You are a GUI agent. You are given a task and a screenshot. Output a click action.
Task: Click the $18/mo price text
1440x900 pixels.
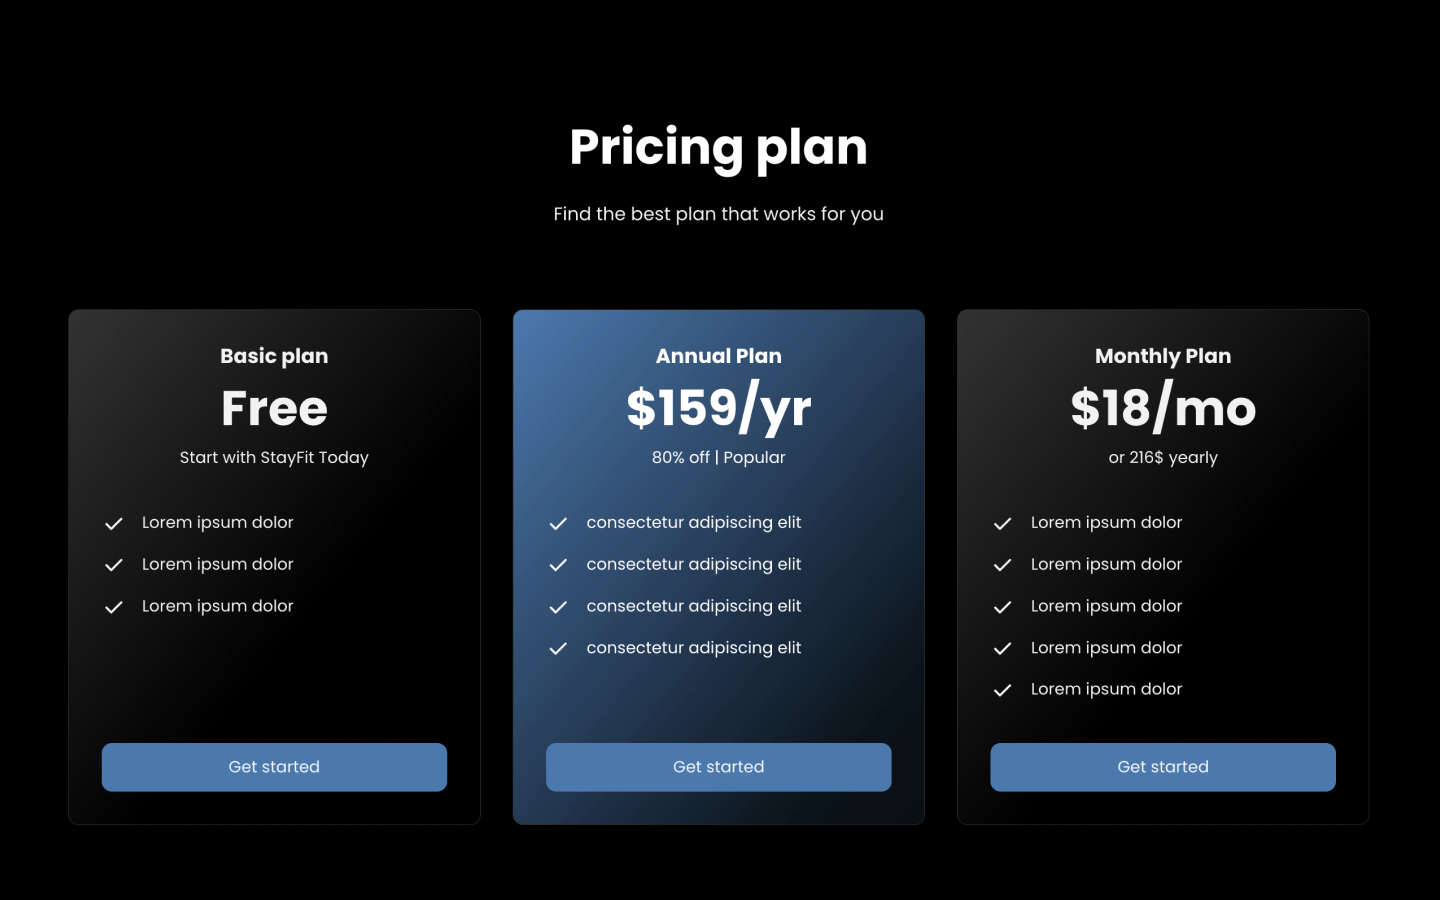pos(1162,408)
